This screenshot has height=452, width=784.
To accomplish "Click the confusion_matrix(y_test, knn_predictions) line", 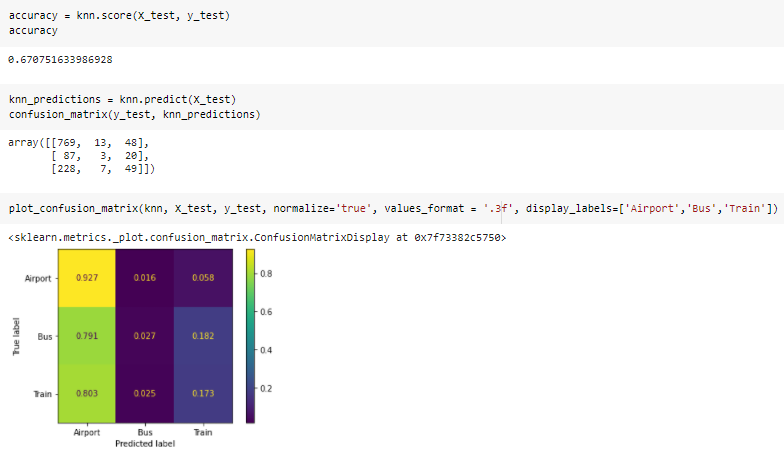I will tap(134, 115).
